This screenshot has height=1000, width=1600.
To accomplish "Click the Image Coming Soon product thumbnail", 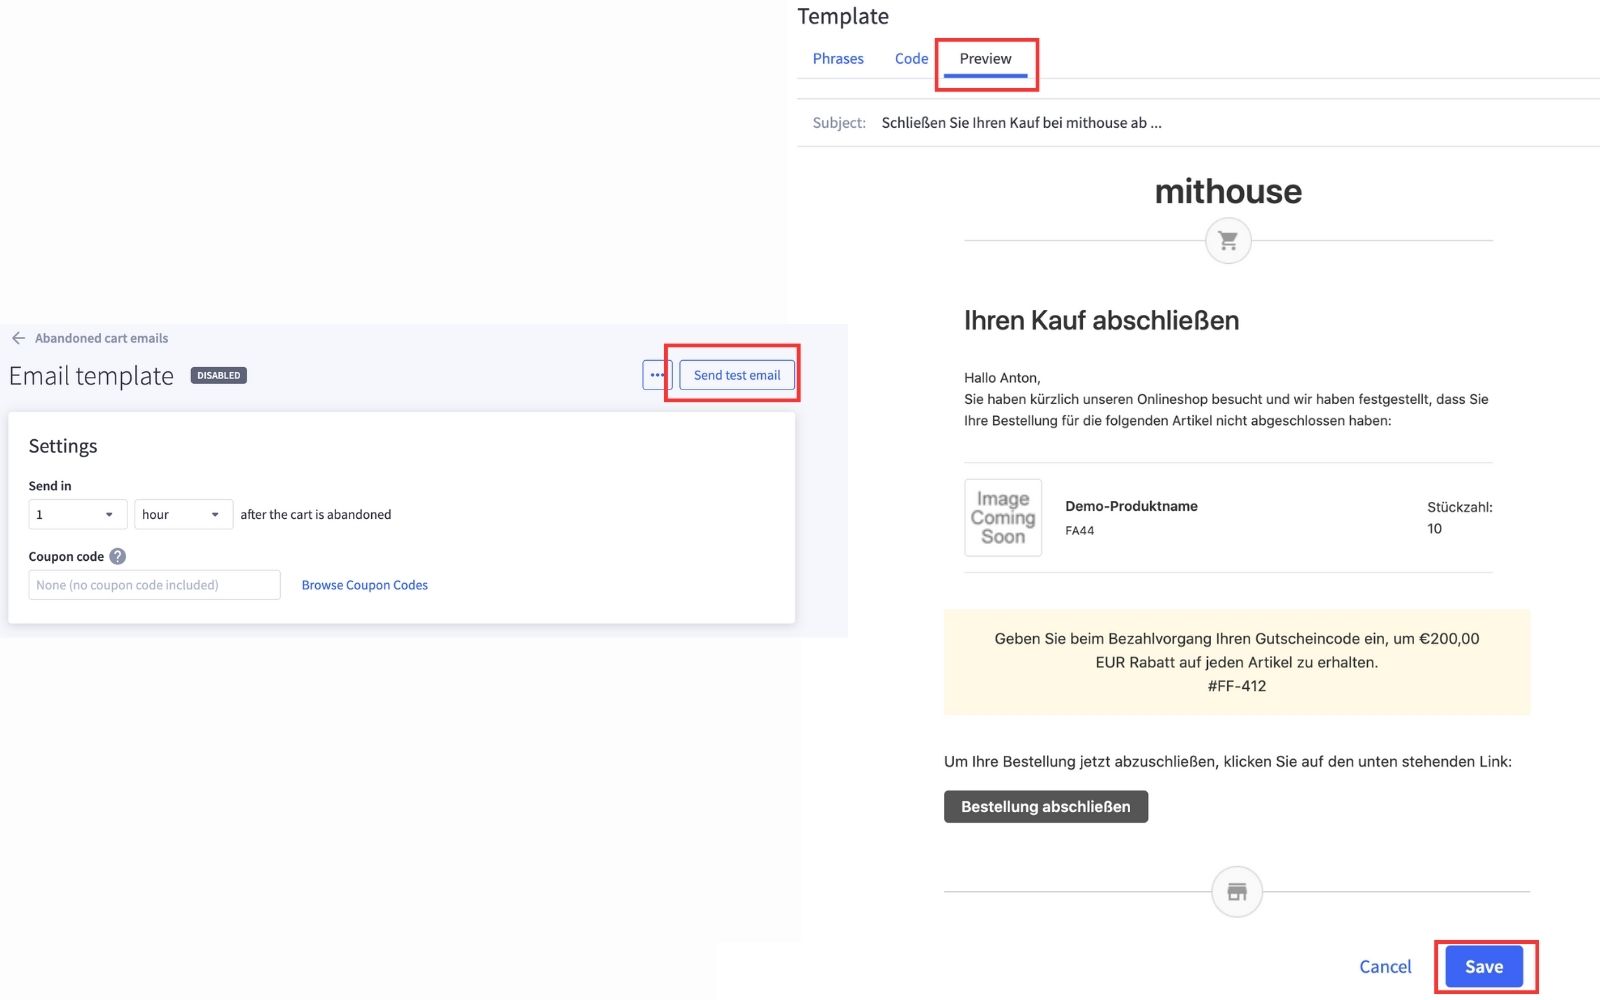I will tap(1003, 517).
